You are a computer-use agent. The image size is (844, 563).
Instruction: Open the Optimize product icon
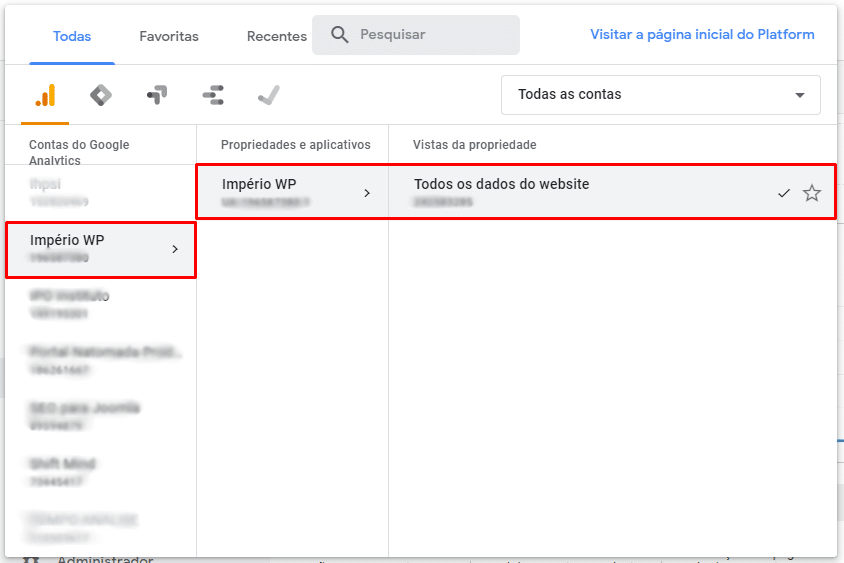pyautogui.click(x=157, y=95)
